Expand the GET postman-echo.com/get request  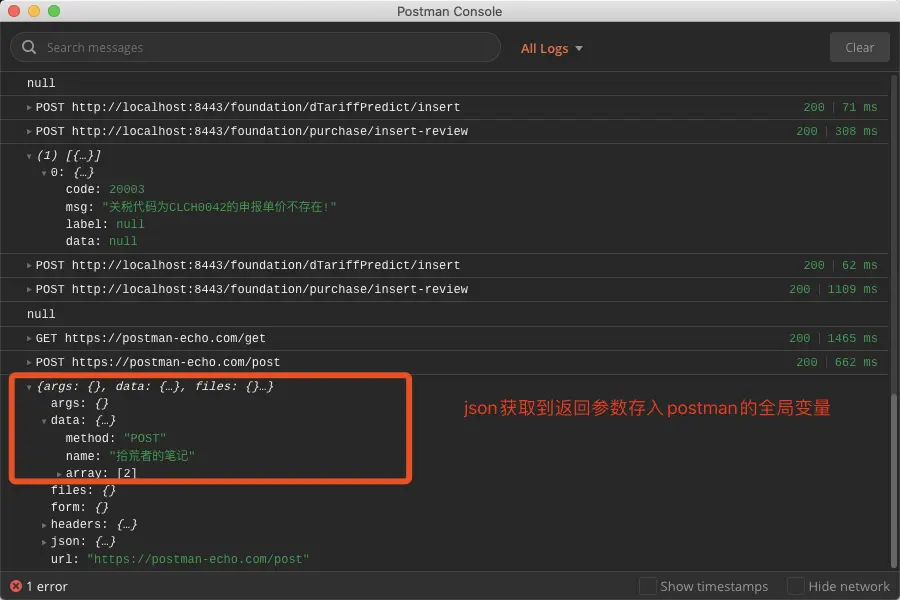(x=29, y=338)
